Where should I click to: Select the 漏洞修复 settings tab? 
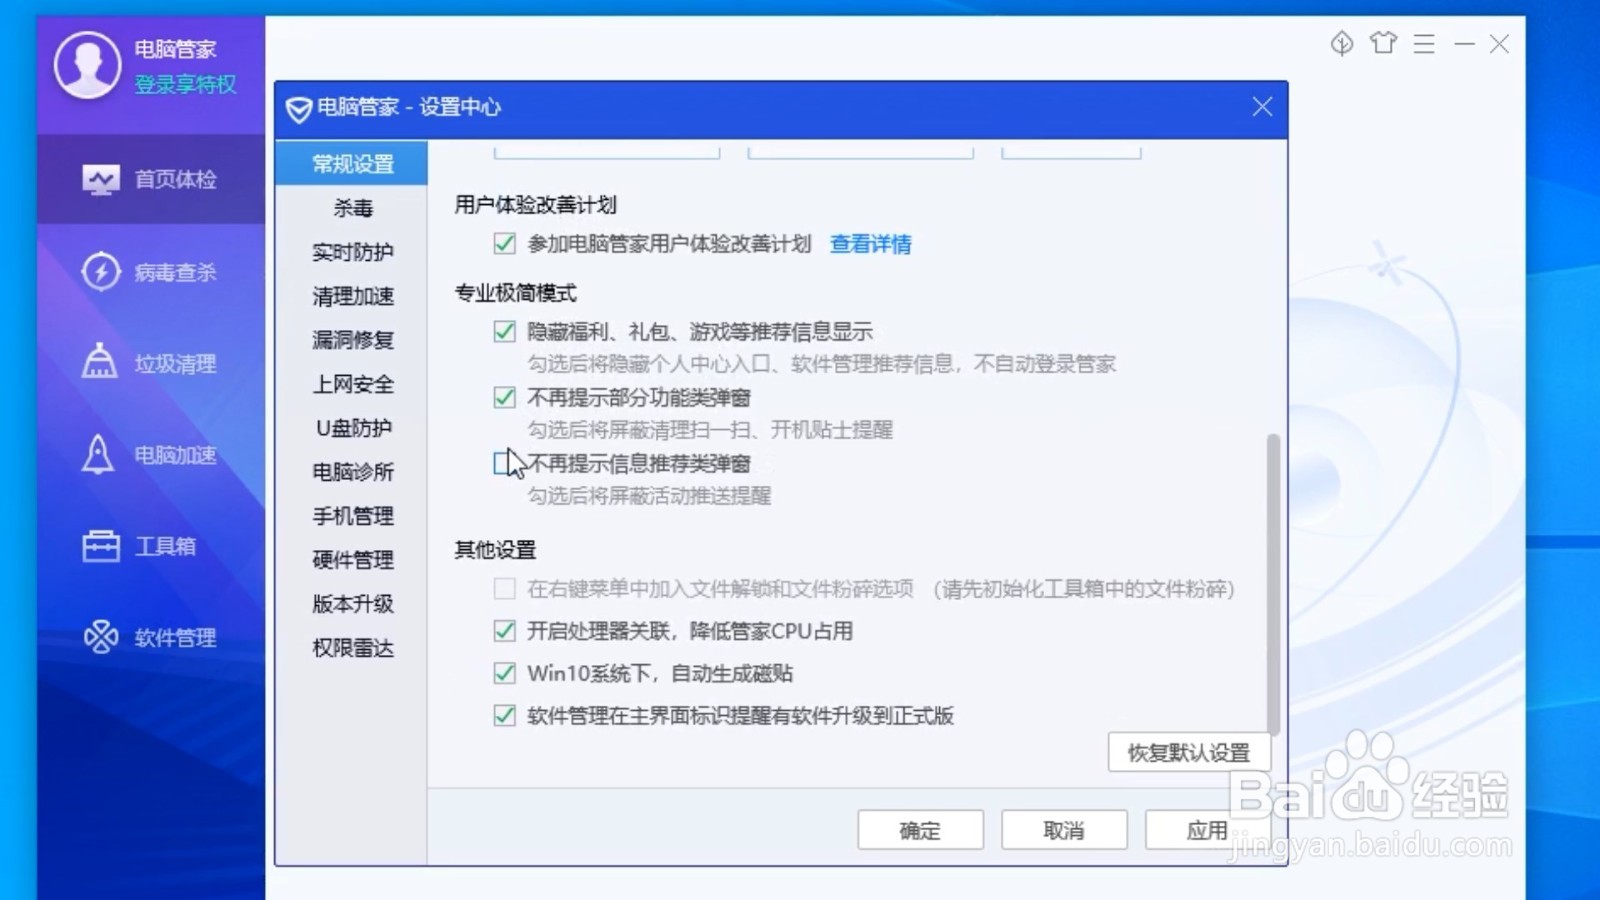pyautogui.click(x=352, y=340)
